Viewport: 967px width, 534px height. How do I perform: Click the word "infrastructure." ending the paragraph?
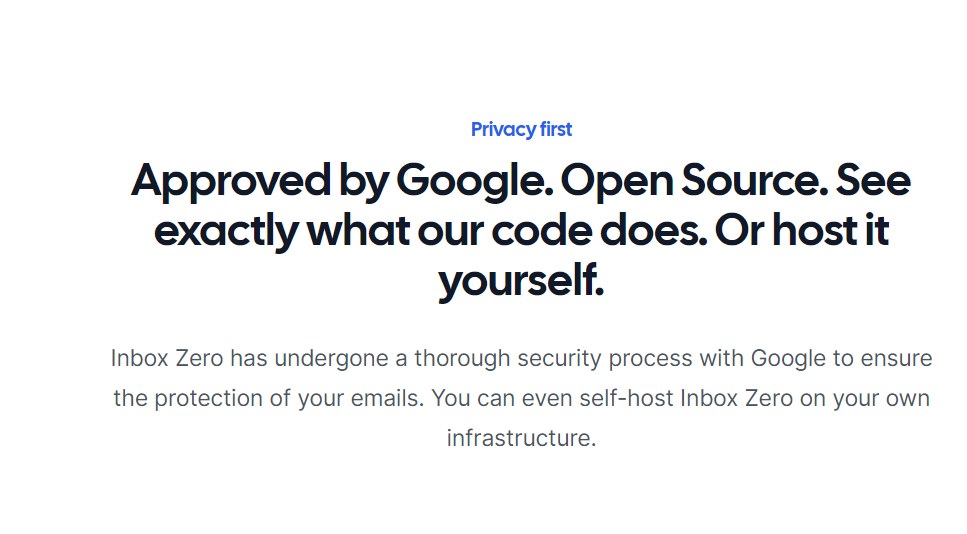(x=521, y=438)
